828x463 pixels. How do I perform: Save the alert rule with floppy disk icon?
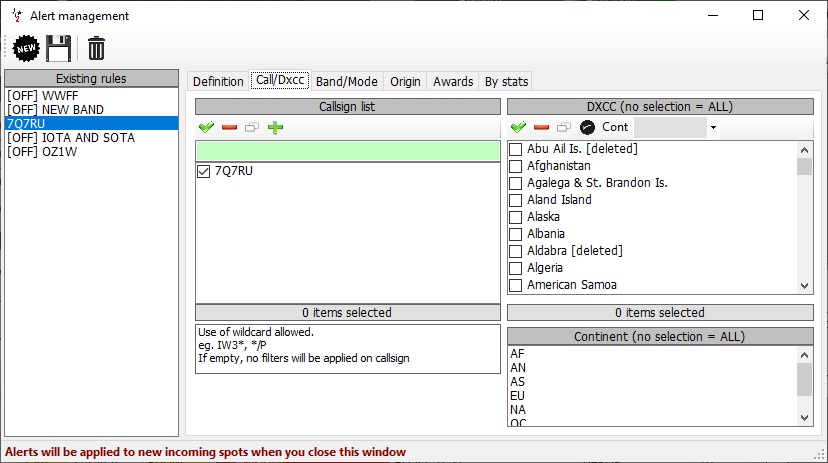tap(58, 49)
